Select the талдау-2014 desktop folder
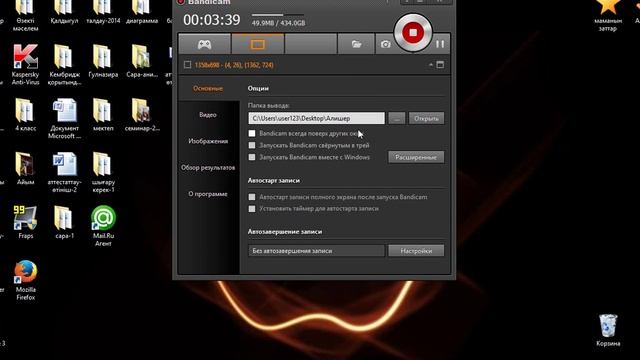This screenshot has width=640, height=360. point(103,12)
